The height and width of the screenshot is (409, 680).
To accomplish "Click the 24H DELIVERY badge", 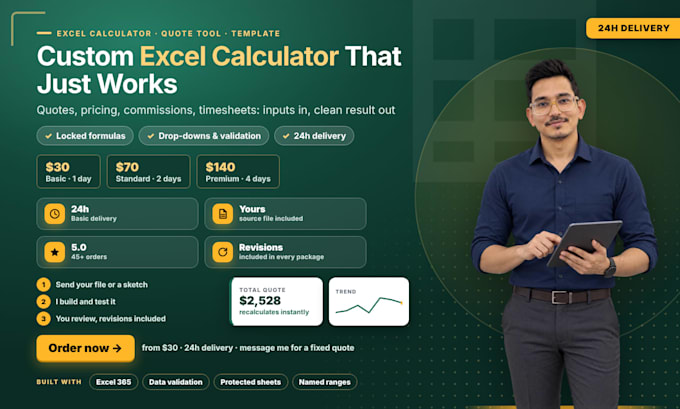I will (x=633, y=28).
